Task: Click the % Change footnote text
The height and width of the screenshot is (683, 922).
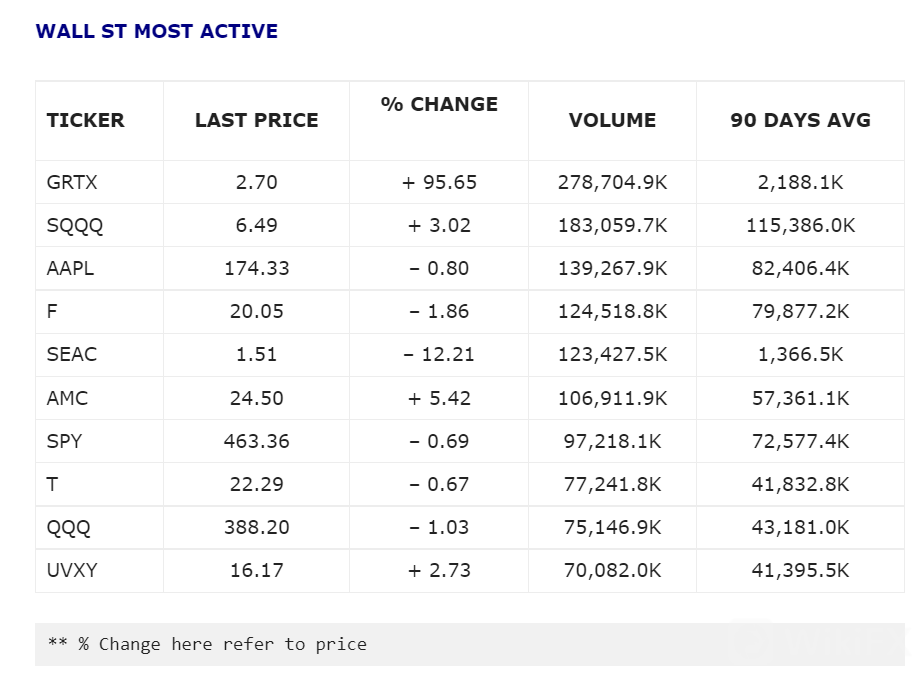Action: [207, 644]
